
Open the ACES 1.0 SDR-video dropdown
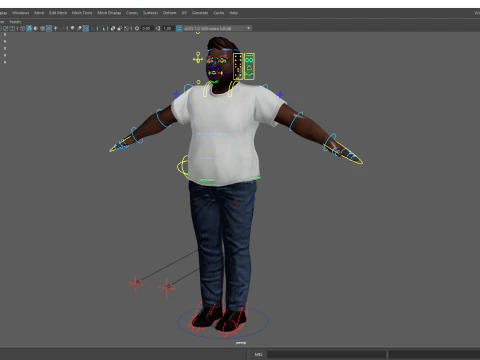click(x=217, y=28)
